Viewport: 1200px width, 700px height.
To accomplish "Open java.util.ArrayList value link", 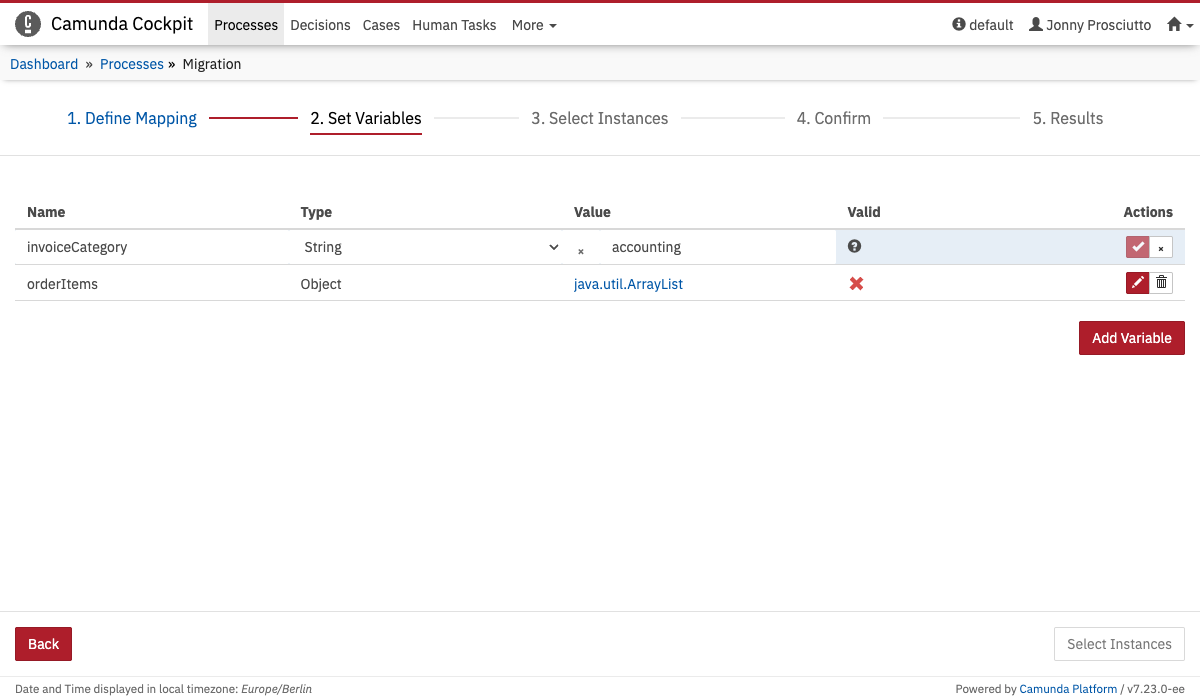I will pyautogui.click(x=628, y=284).
